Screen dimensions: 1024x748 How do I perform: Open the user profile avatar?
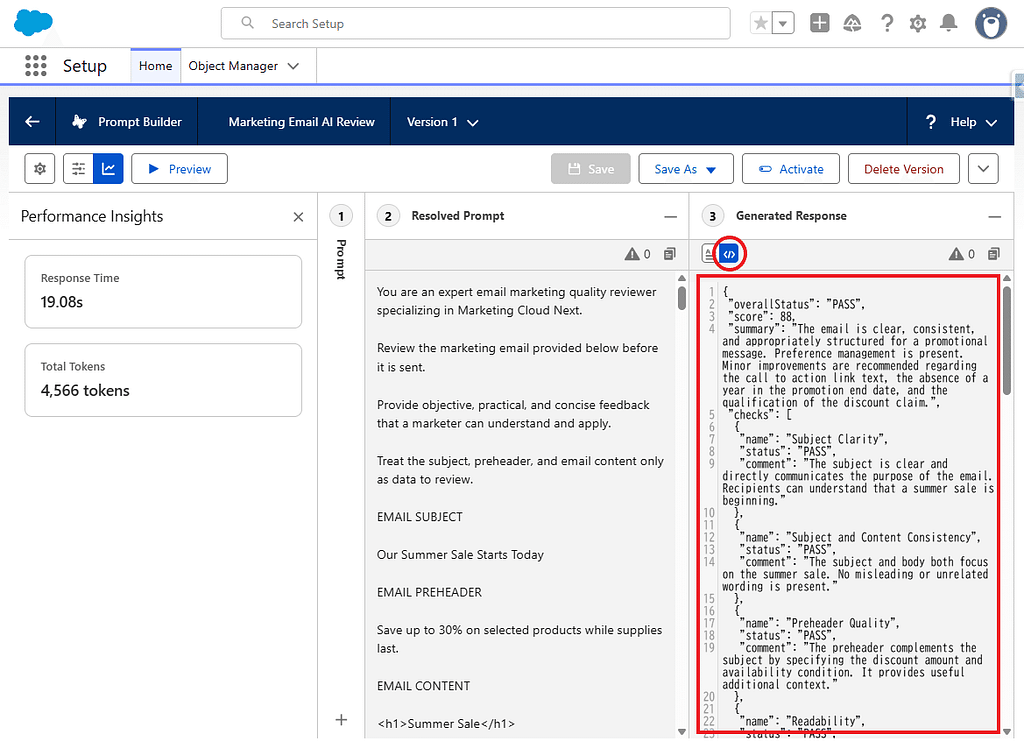coord(991,24)
